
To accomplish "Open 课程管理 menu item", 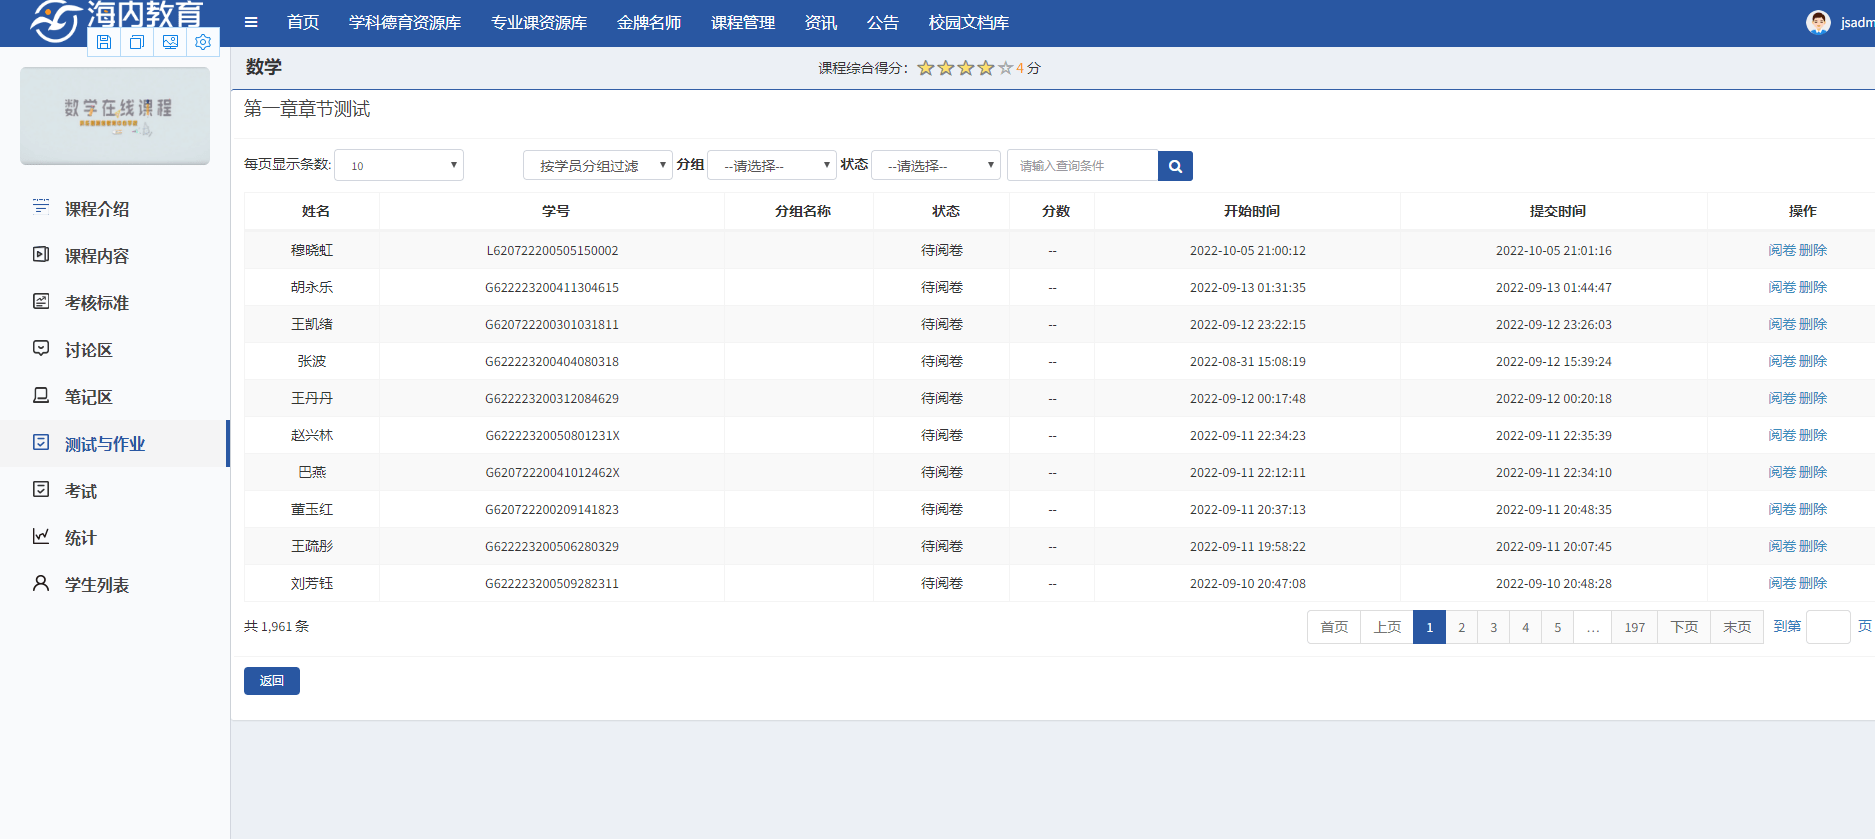I will click(x=743, y=22).
